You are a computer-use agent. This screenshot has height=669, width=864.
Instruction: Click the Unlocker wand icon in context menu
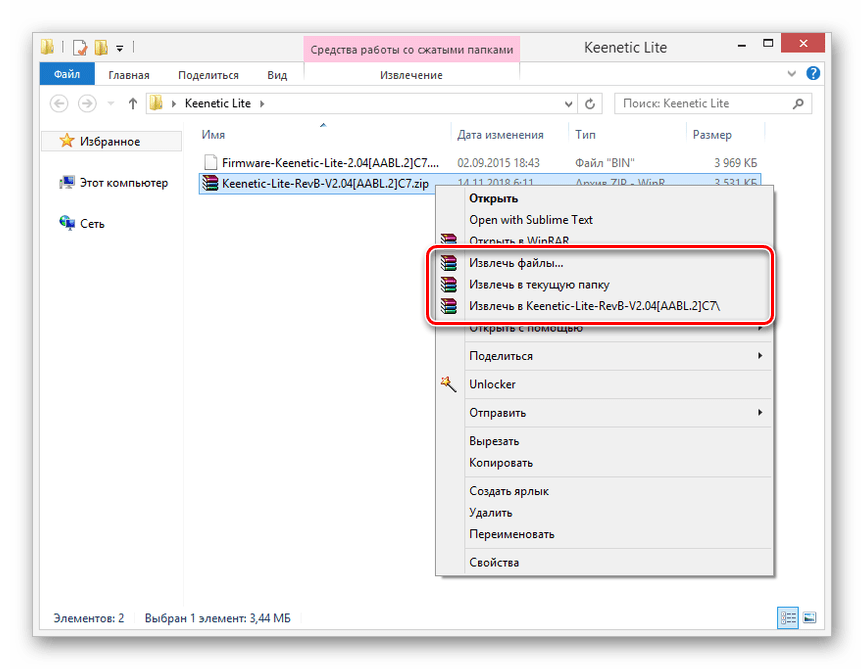pos(449,384)
